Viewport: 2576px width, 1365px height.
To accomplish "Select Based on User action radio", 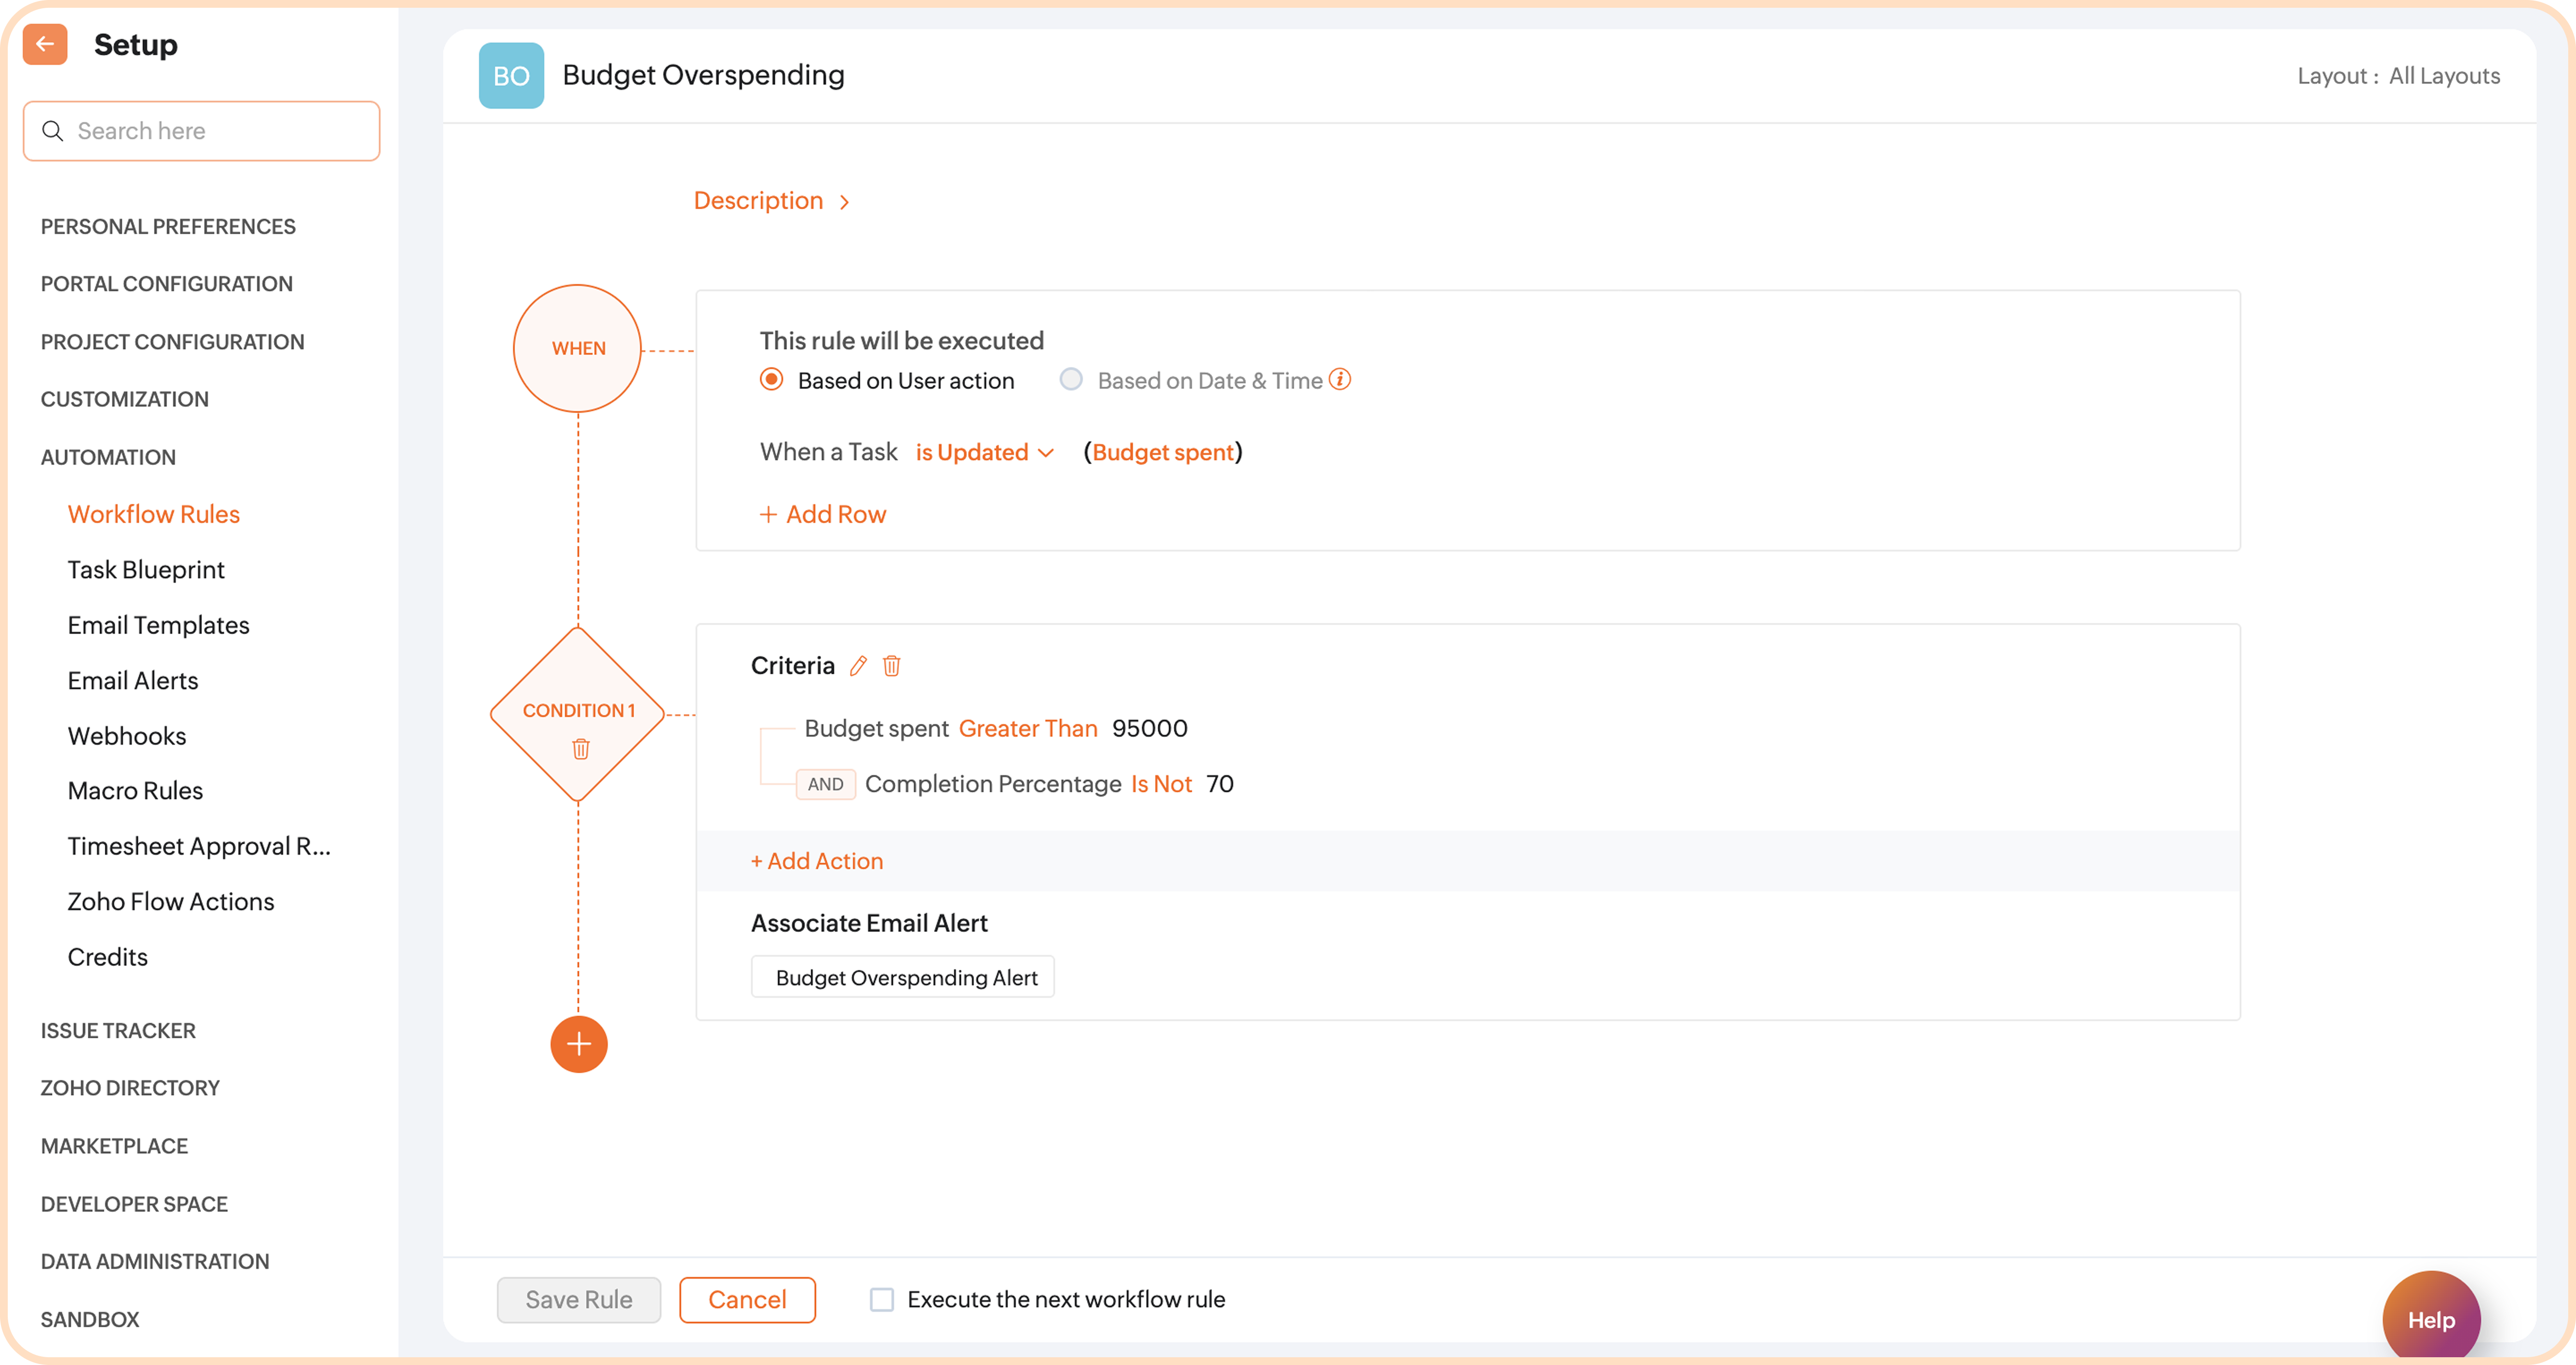I will [x=771, y=380].
